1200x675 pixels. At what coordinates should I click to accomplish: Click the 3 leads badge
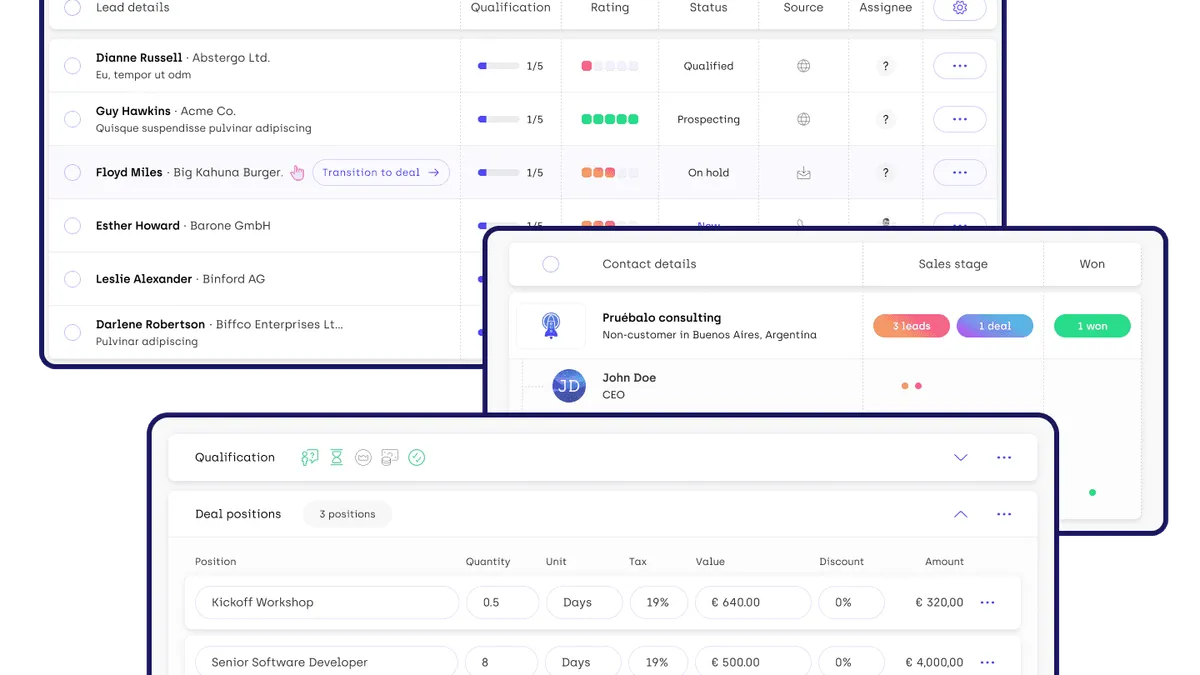pyautogui.click(x=911, y=326)
